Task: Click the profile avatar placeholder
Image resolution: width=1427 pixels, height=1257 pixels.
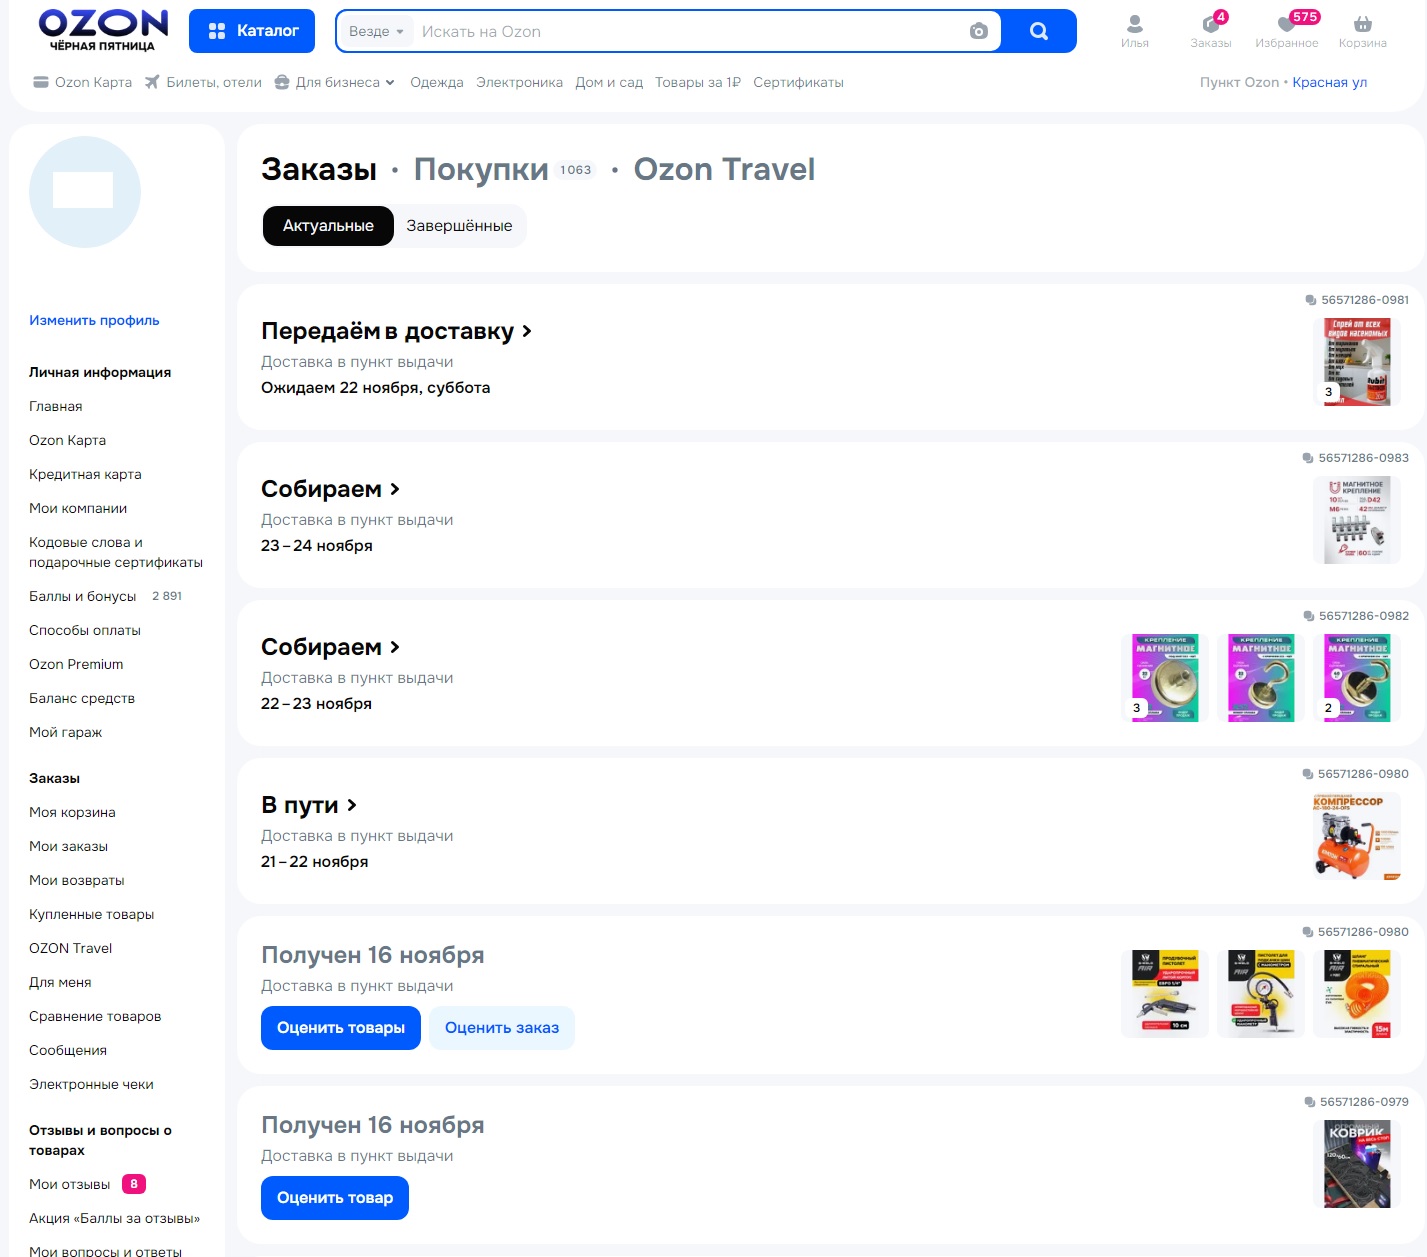Action: [x=85, y=192]
